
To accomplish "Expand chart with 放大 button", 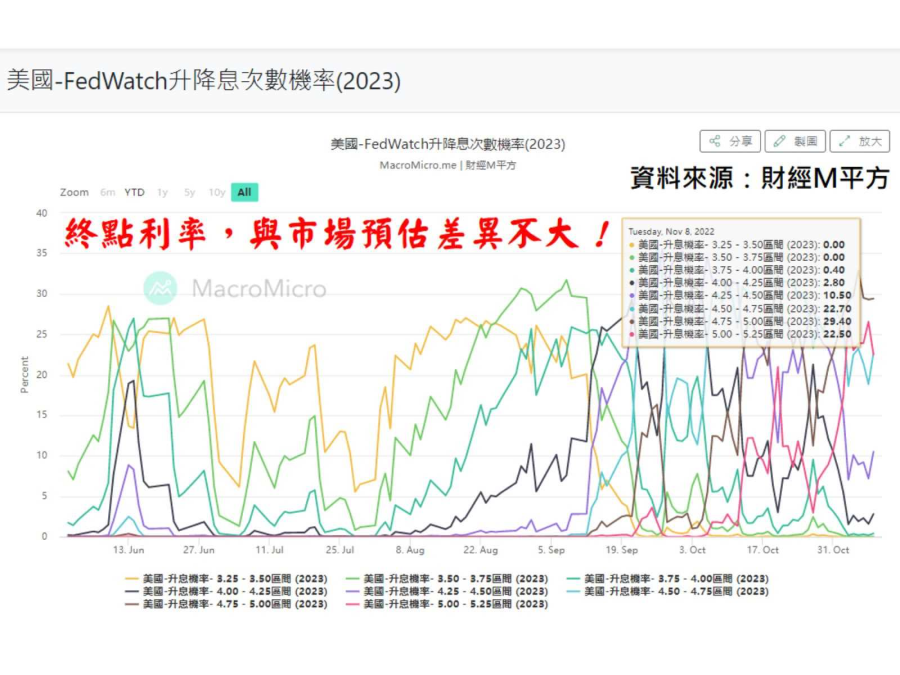I will 860,141.
